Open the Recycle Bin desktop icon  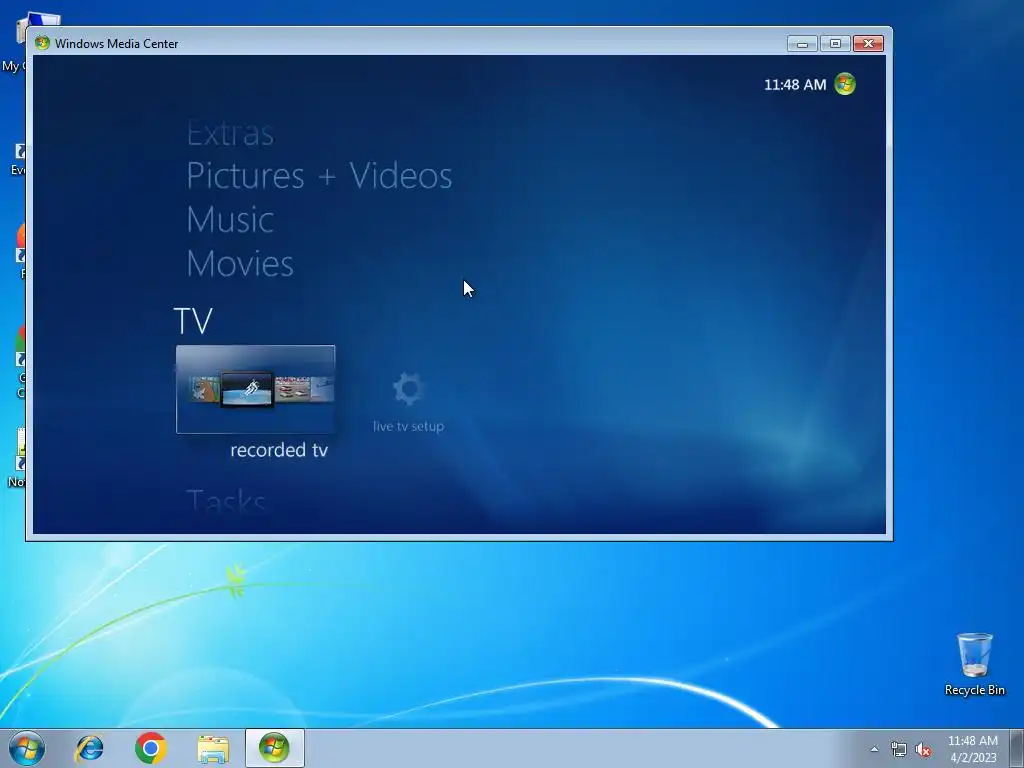coord(974,664)
